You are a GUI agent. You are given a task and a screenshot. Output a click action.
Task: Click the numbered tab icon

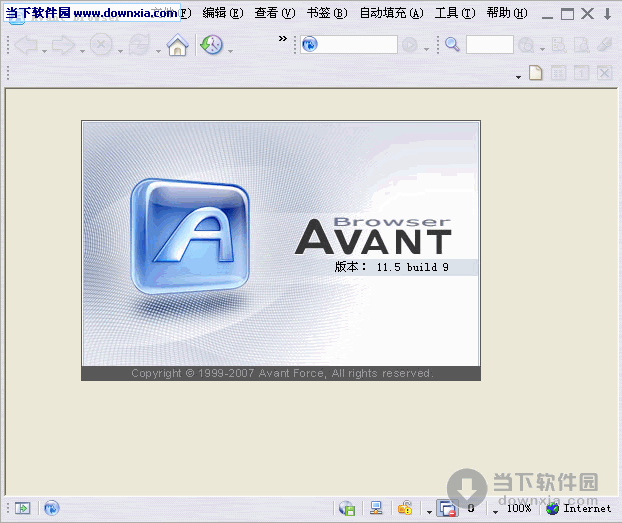click(581, 73)
